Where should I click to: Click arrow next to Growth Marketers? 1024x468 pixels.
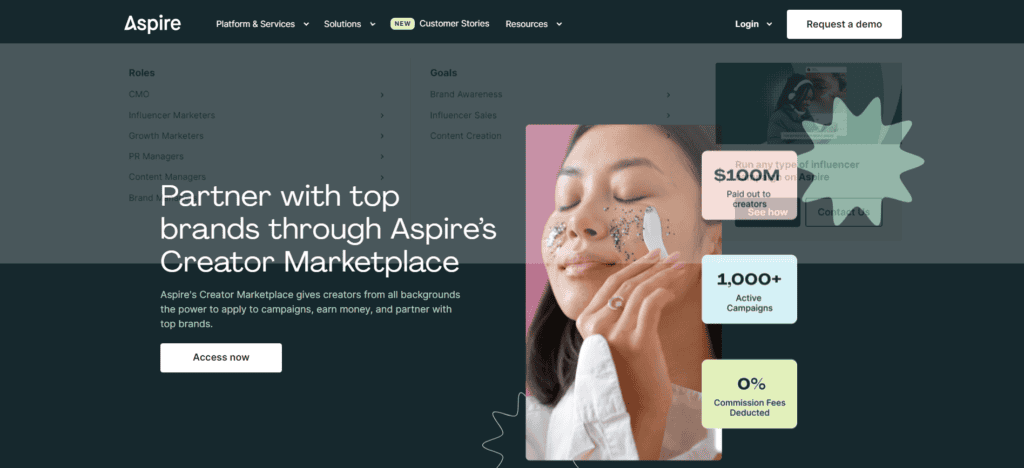(x=382, y=136)
